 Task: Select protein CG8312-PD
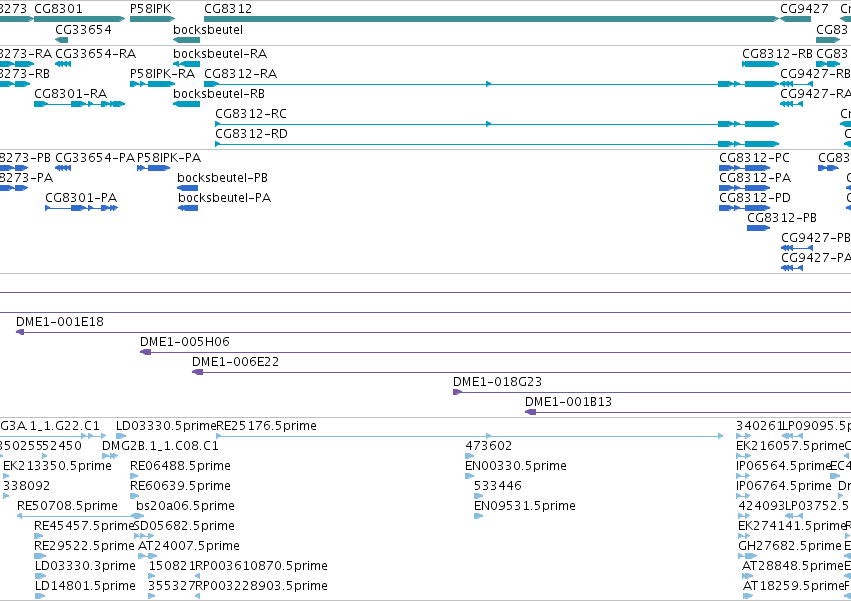click(755, 198)
